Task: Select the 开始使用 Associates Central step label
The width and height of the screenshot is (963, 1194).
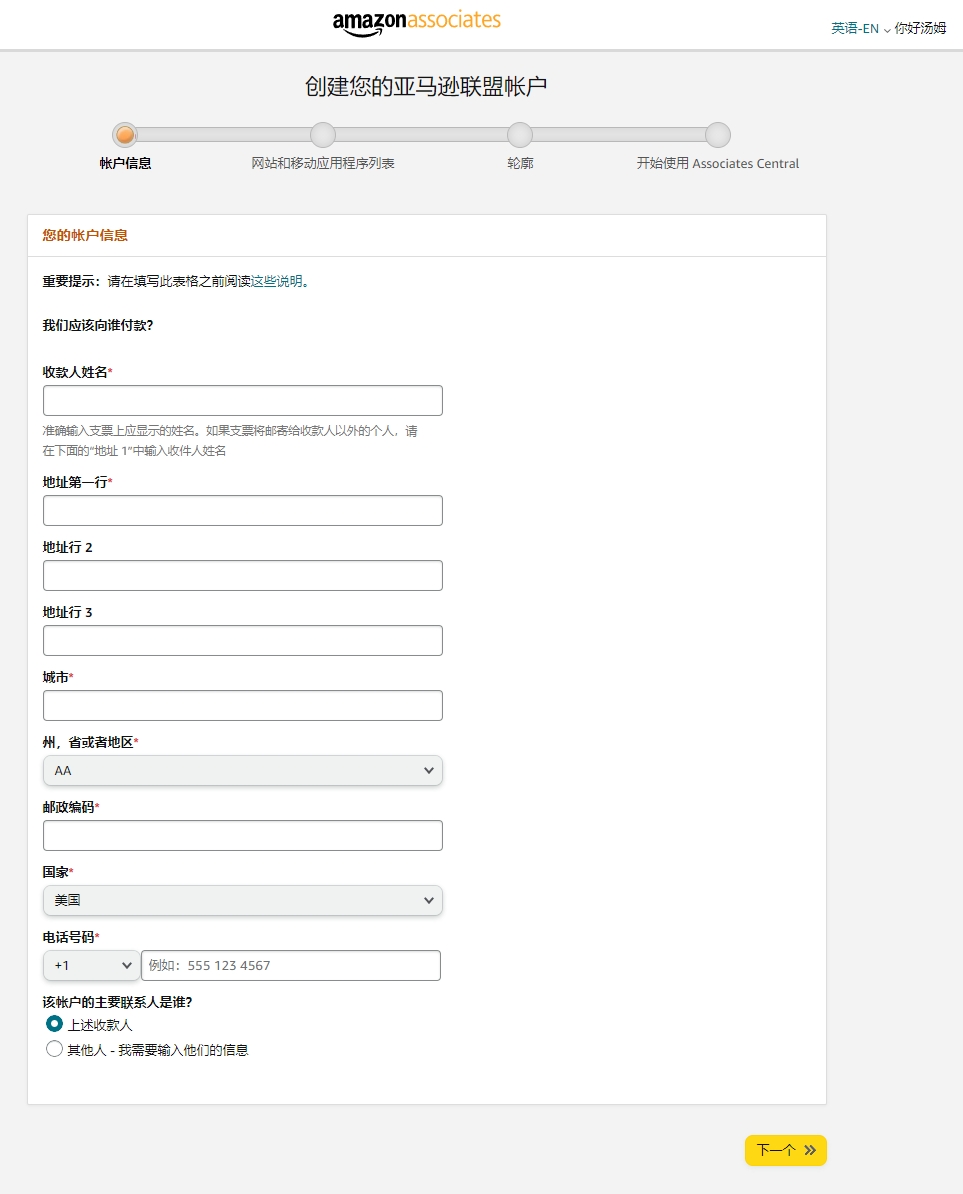Action: pyautogui.click(x=718, y=163)
